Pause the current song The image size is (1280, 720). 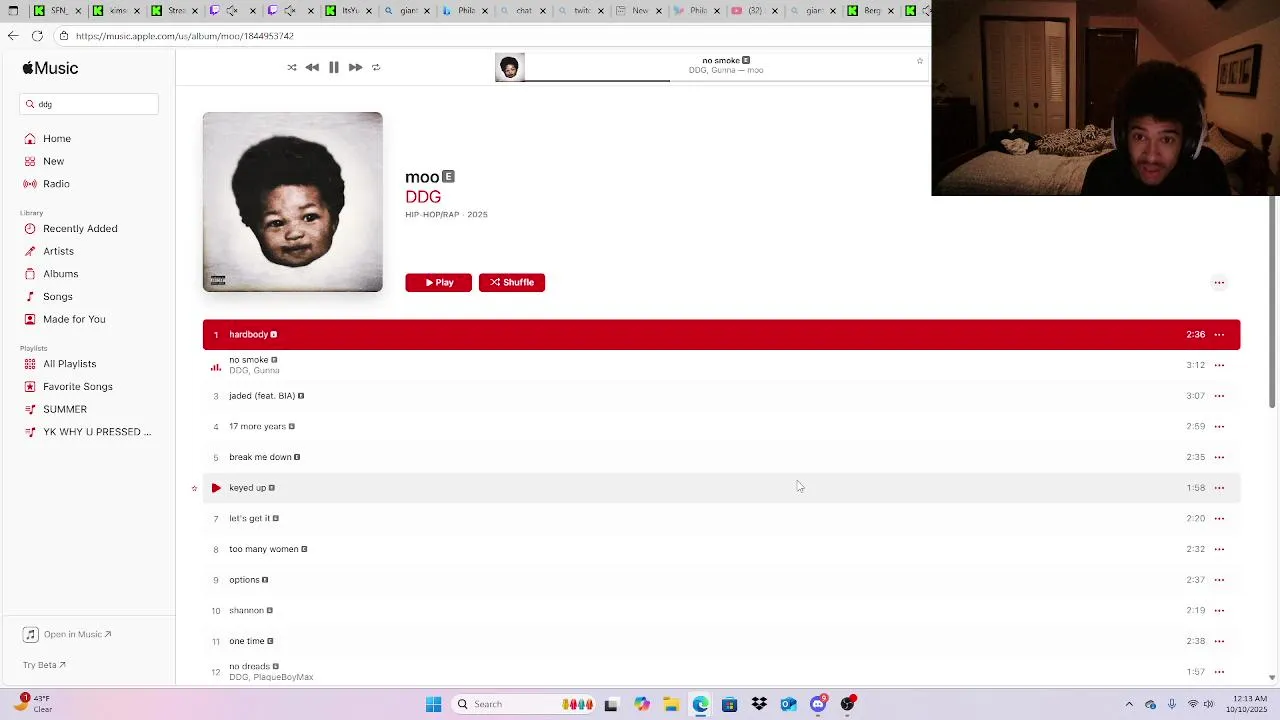click(334, 67)
